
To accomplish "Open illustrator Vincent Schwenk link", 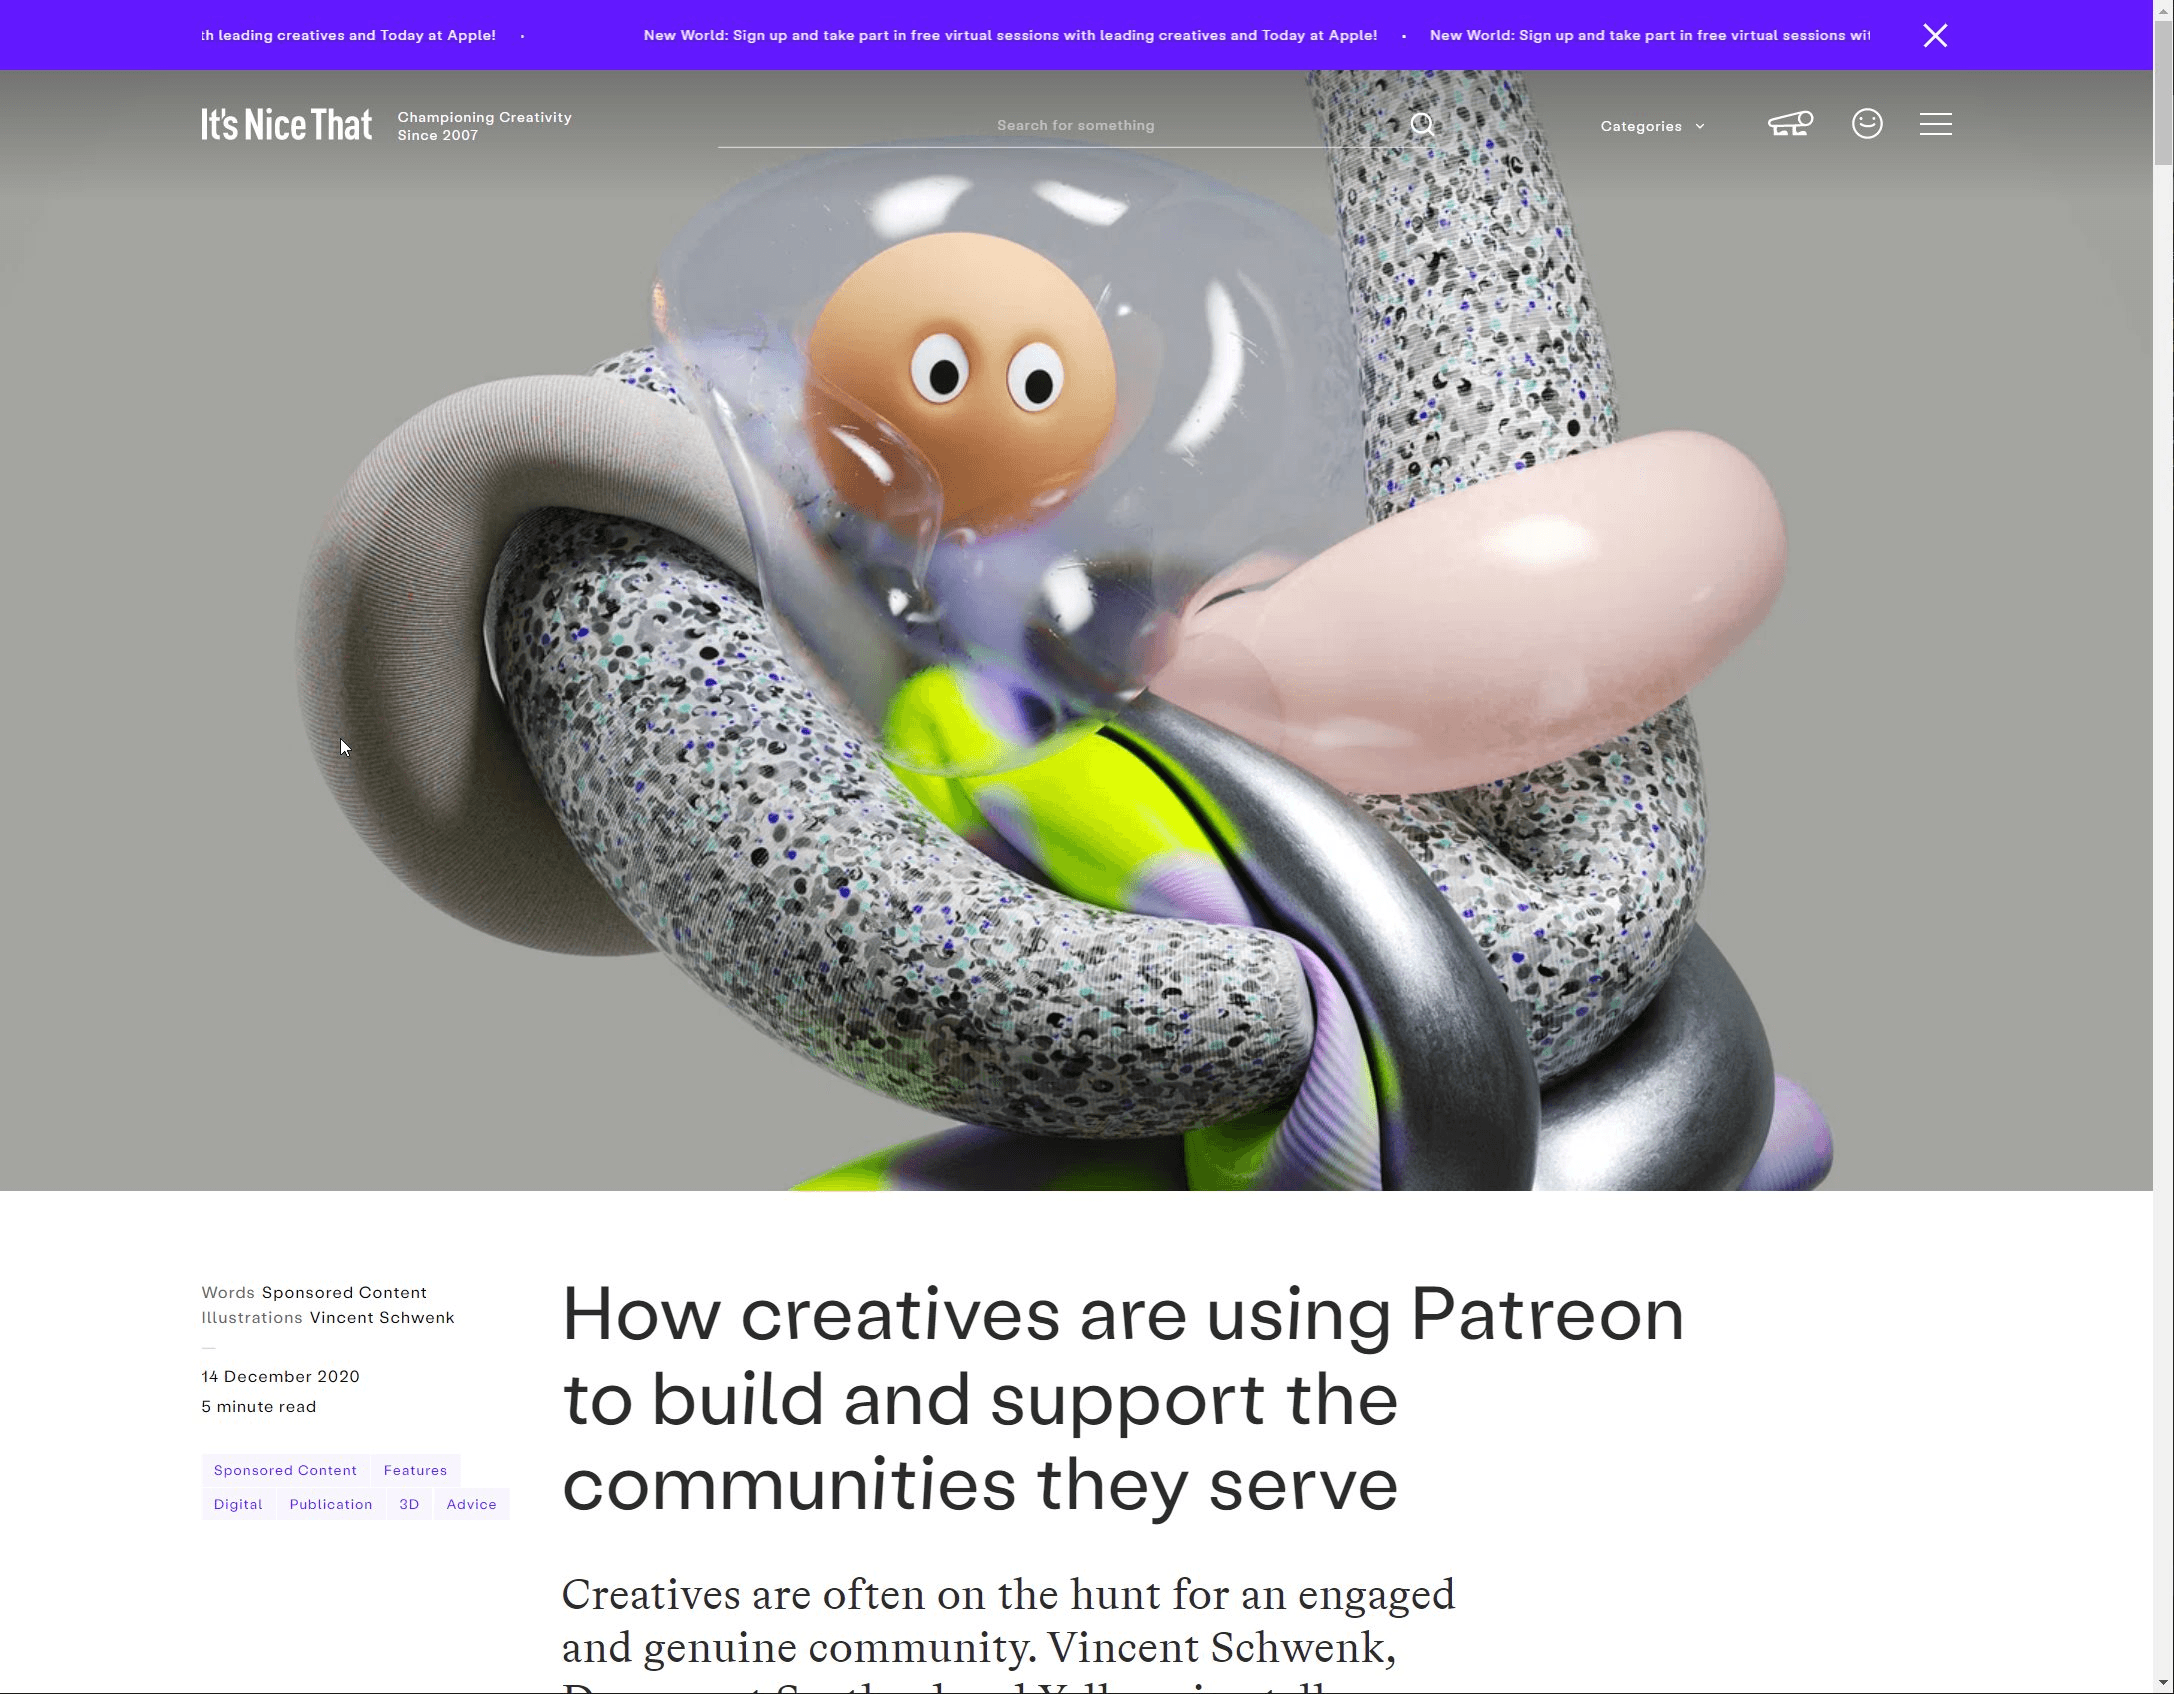I will click(x=382, y=1318).
